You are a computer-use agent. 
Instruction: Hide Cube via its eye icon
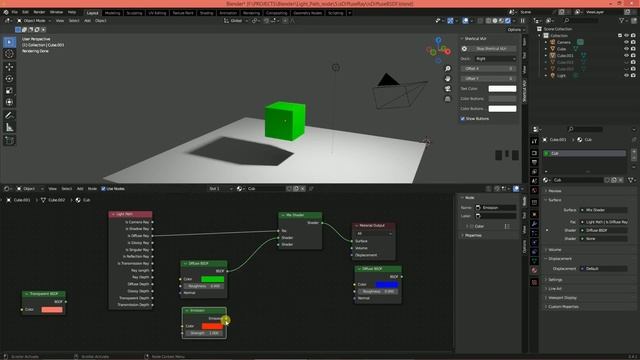point(626,49)
